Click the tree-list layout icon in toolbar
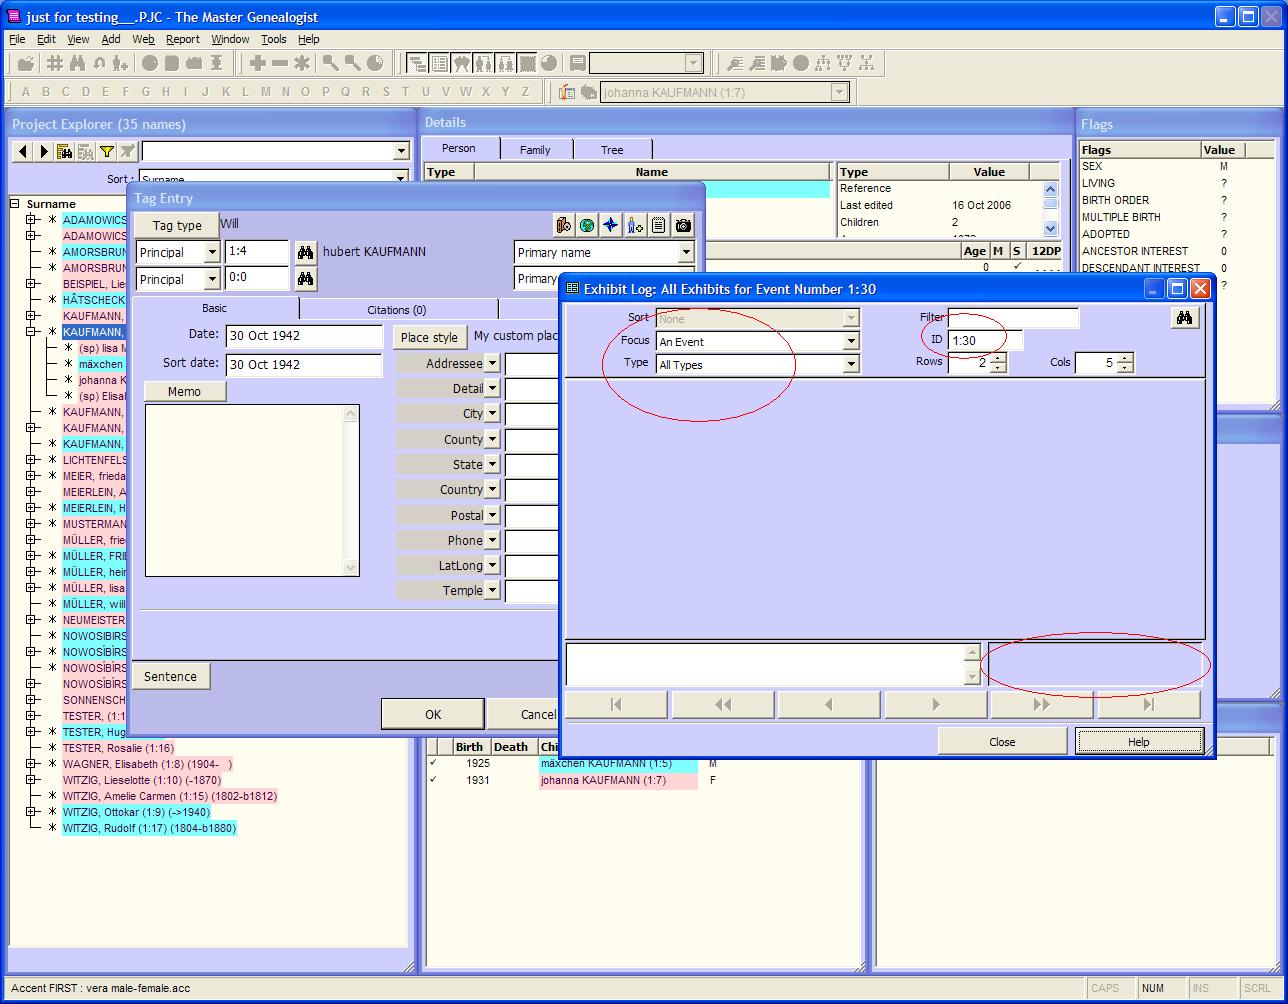 tap(417, 63)
